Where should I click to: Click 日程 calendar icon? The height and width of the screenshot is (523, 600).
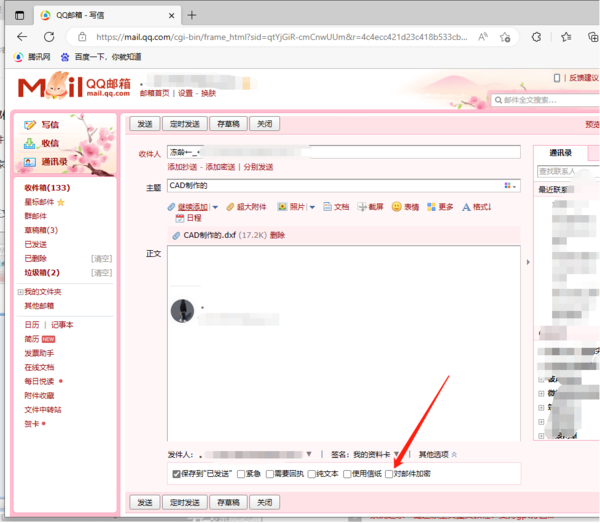click(x=179, y=218)
